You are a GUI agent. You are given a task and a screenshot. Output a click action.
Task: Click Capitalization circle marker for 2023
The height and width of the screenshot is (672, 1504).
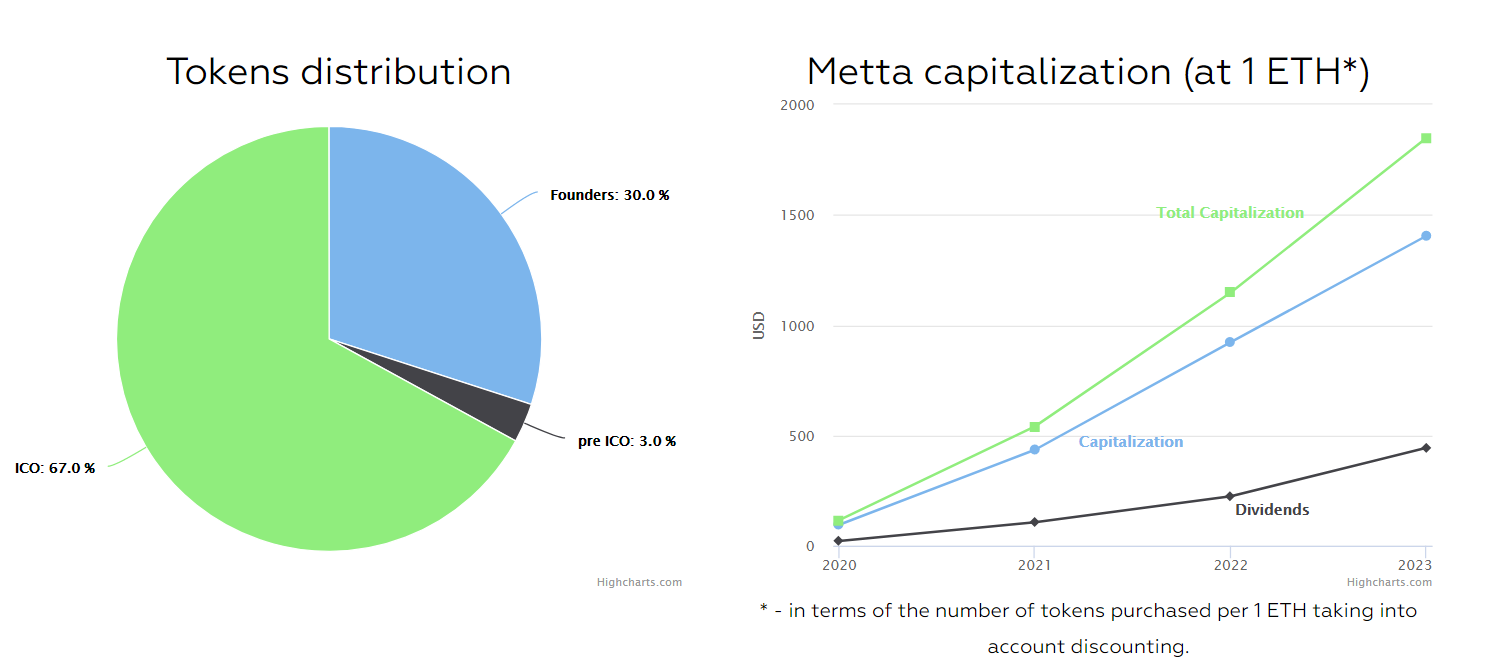tap(1426, 236)
